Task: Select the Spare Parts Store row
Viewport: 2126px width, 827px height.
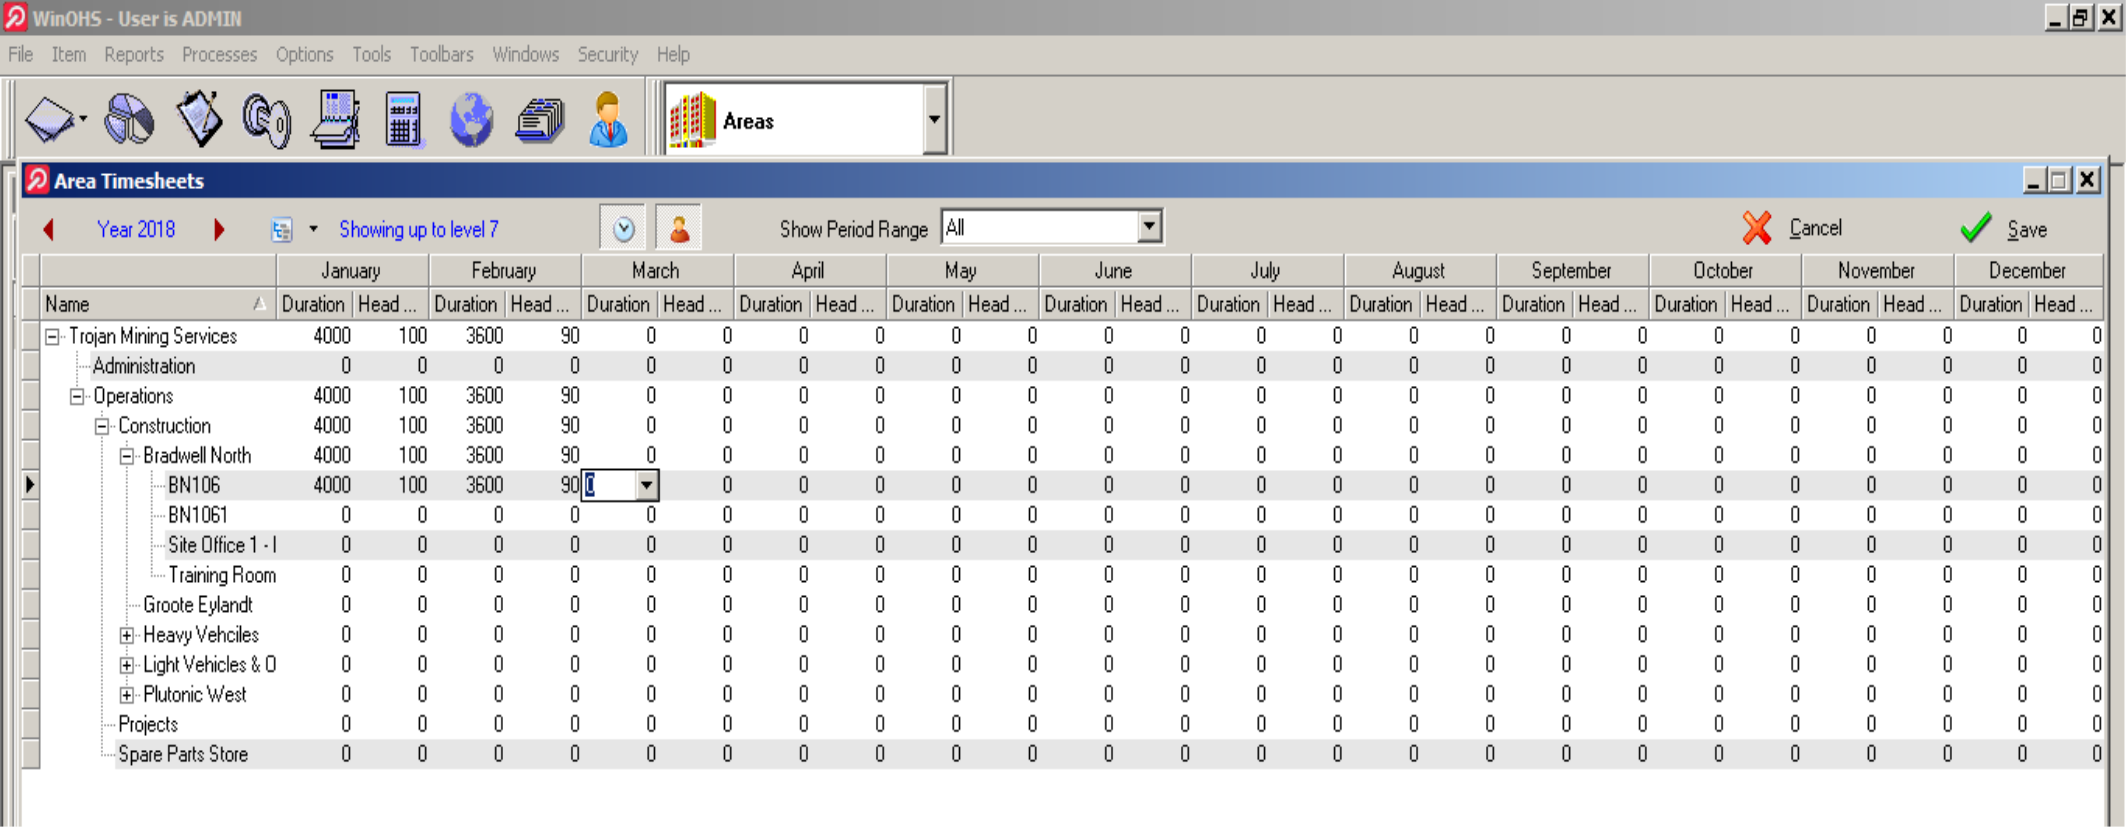Action: 183,754
